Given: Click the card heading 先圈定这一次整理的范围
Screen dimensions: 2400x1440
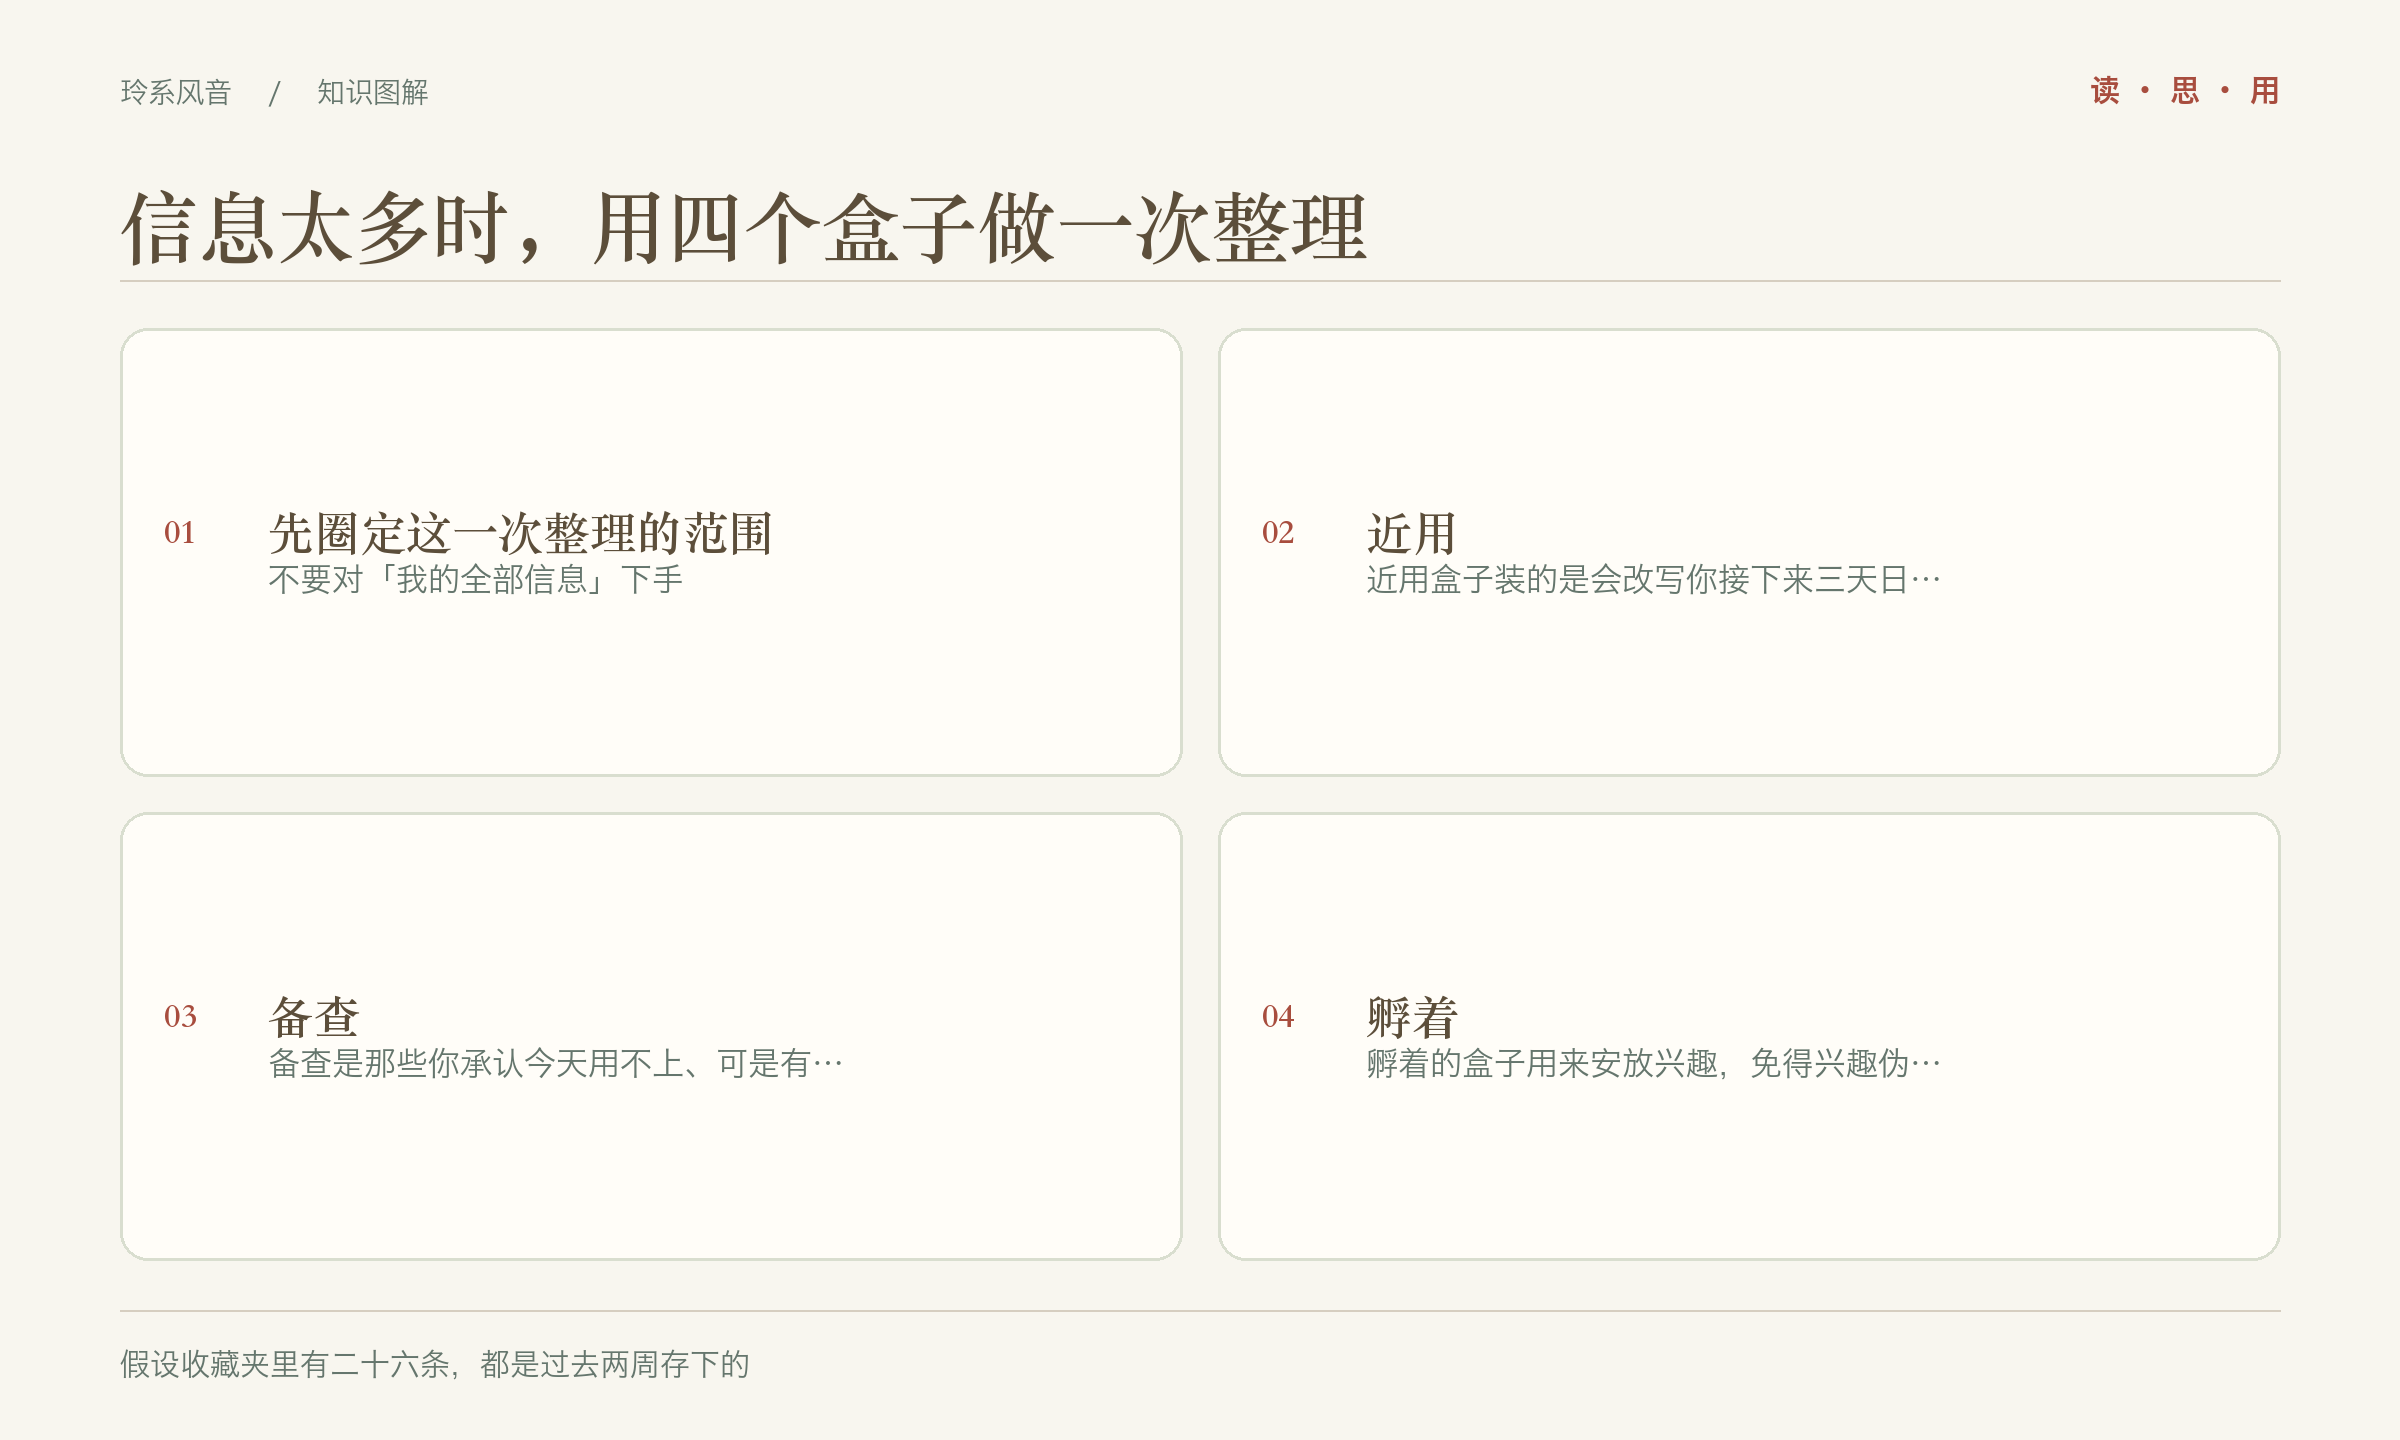Looking at the screenshot, I should point(521,533).
